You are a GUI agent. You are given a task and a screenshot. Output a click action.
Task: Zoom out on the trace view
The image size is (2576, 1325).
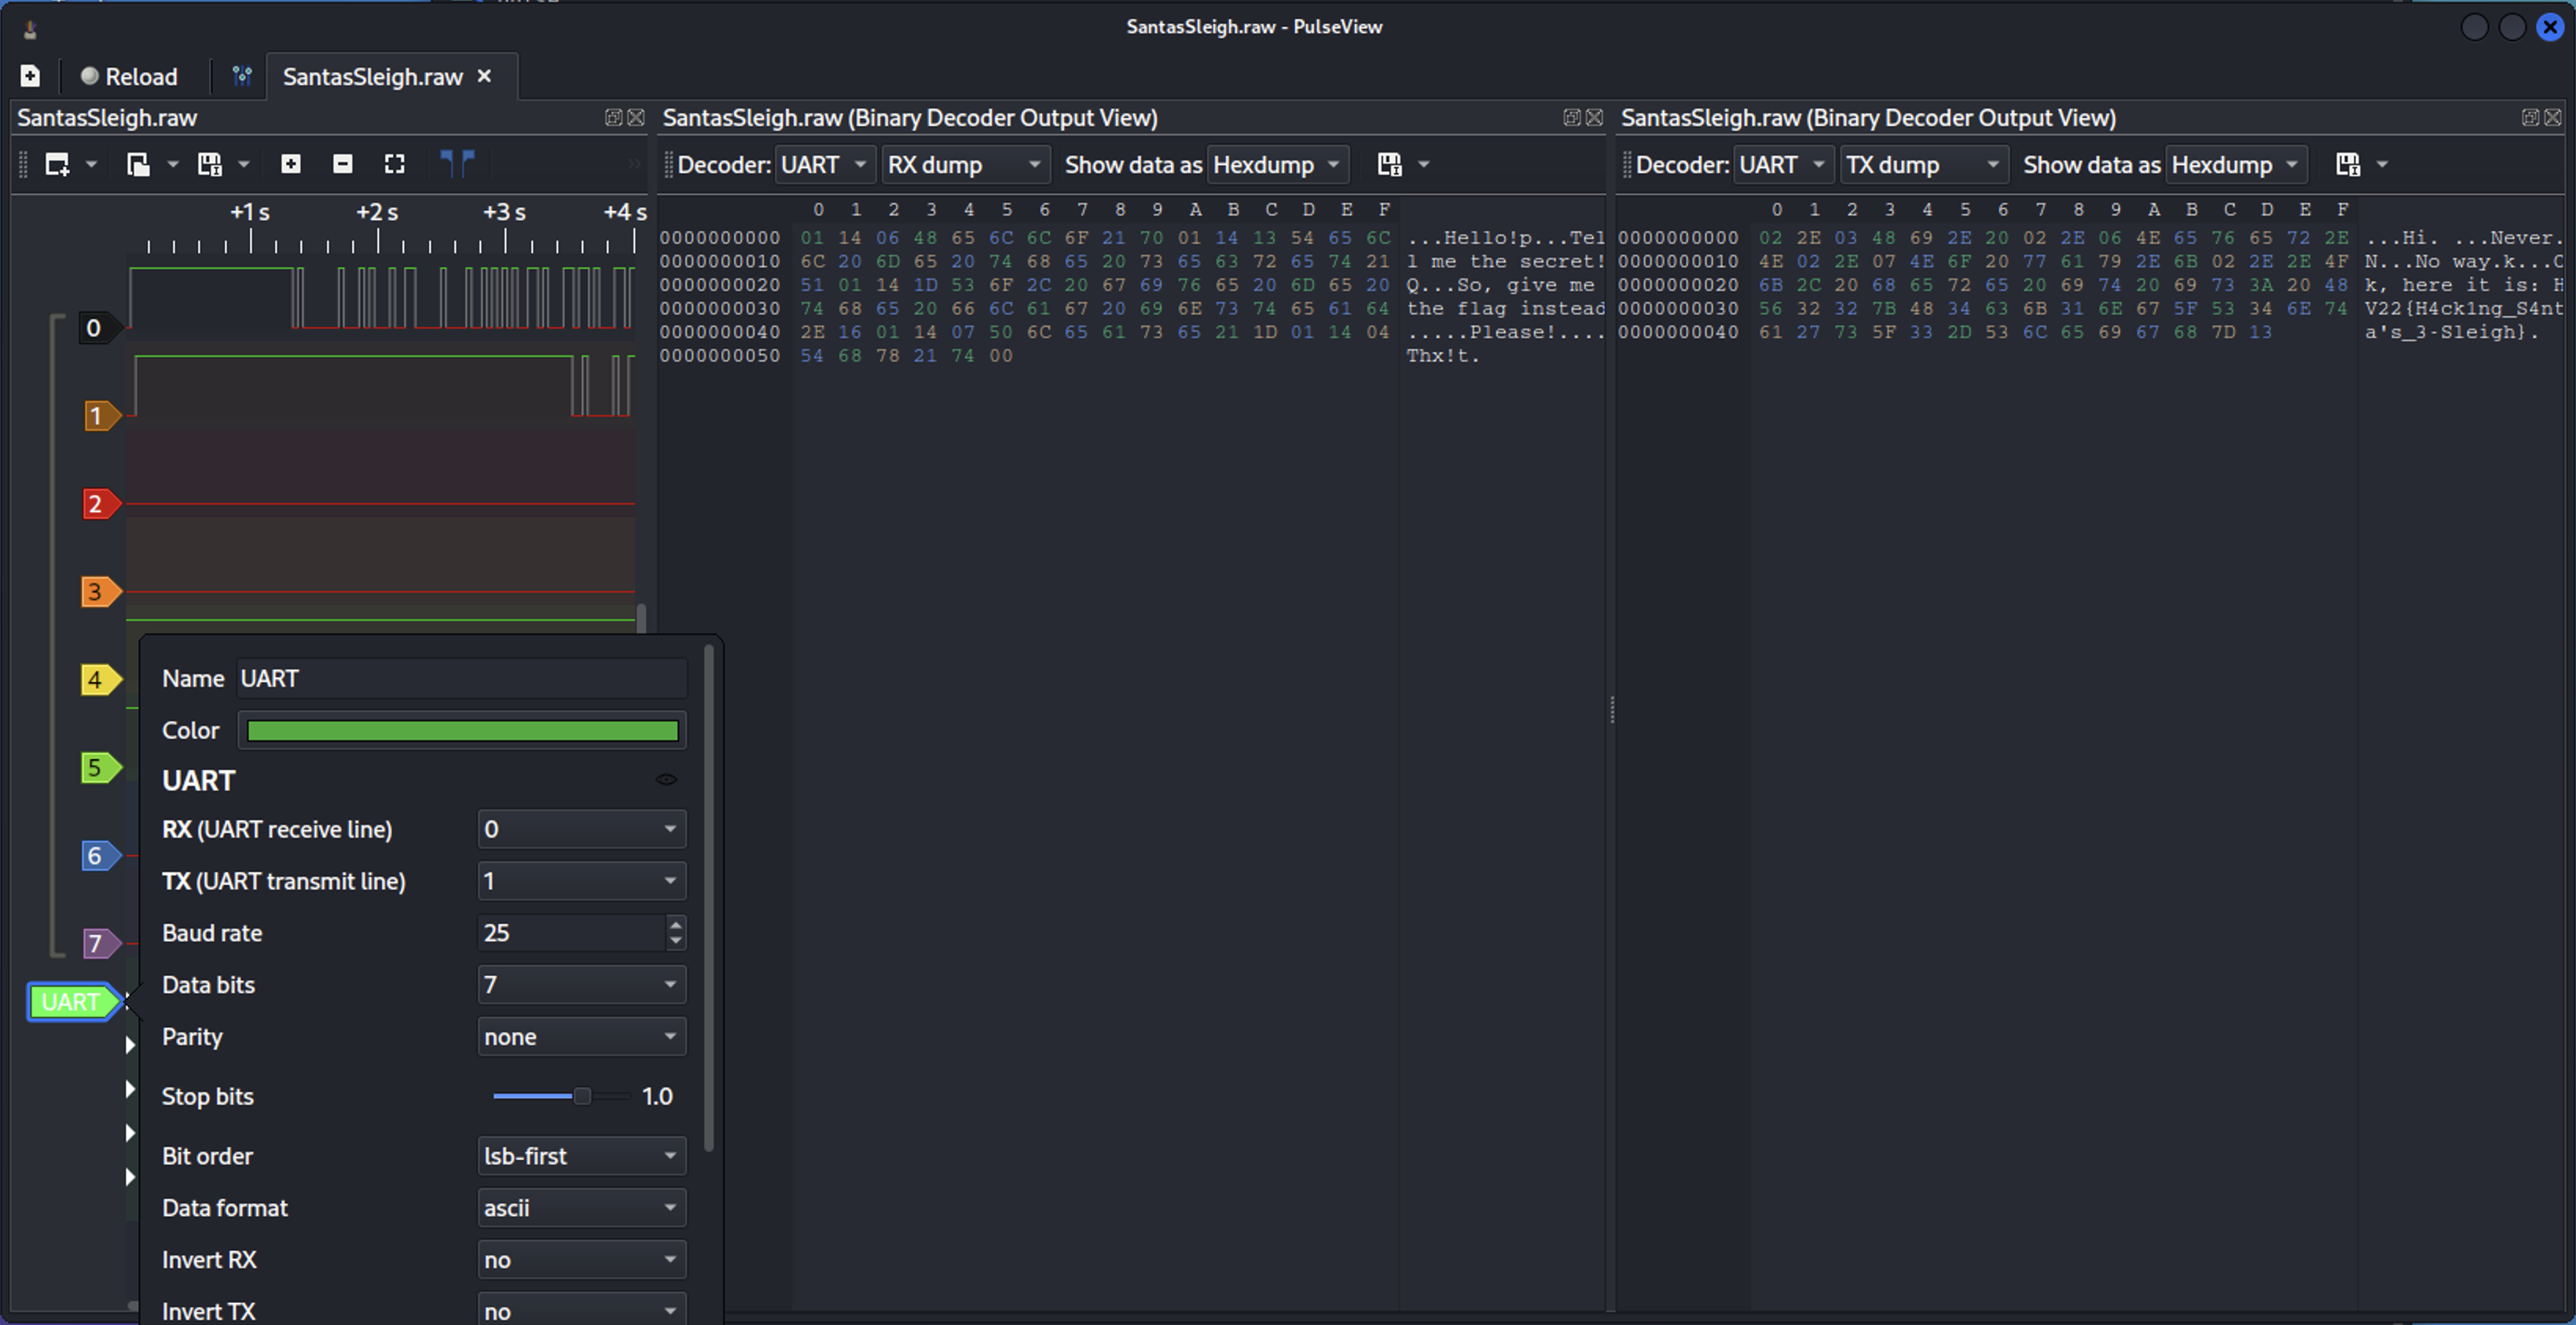(x=343, y=164)
